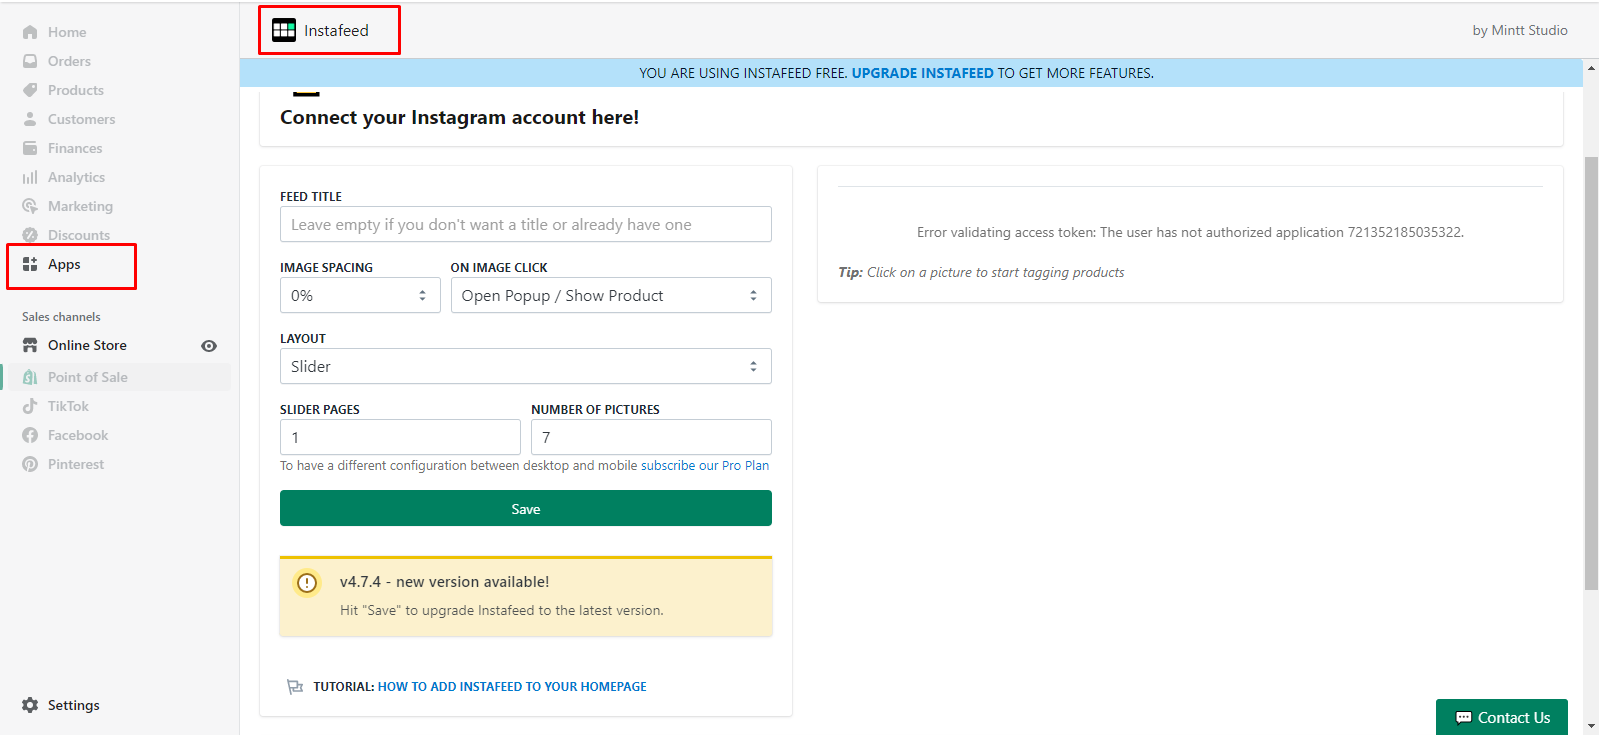Open Settings at sidebar bottom
1599x735 pixels.
74,705
